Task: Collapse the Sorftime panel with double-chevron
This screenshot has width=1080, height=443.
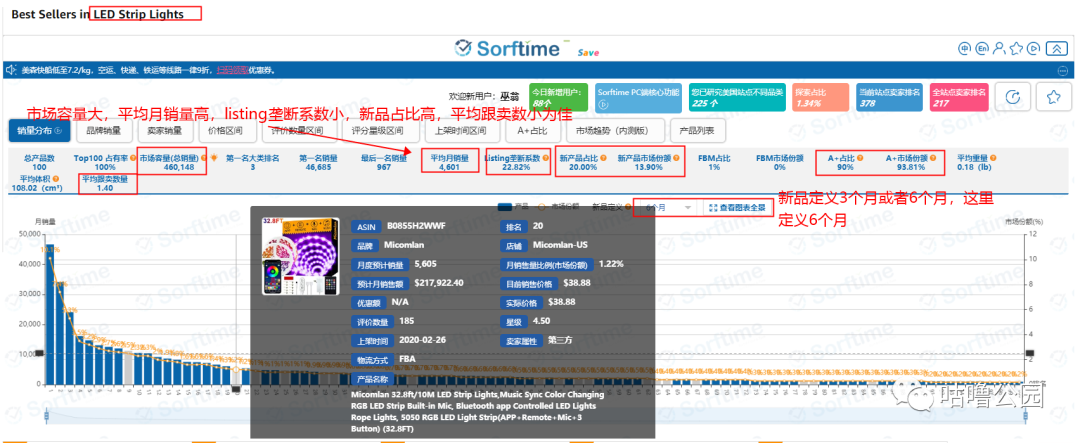Action: click(x=1056, y=49)
